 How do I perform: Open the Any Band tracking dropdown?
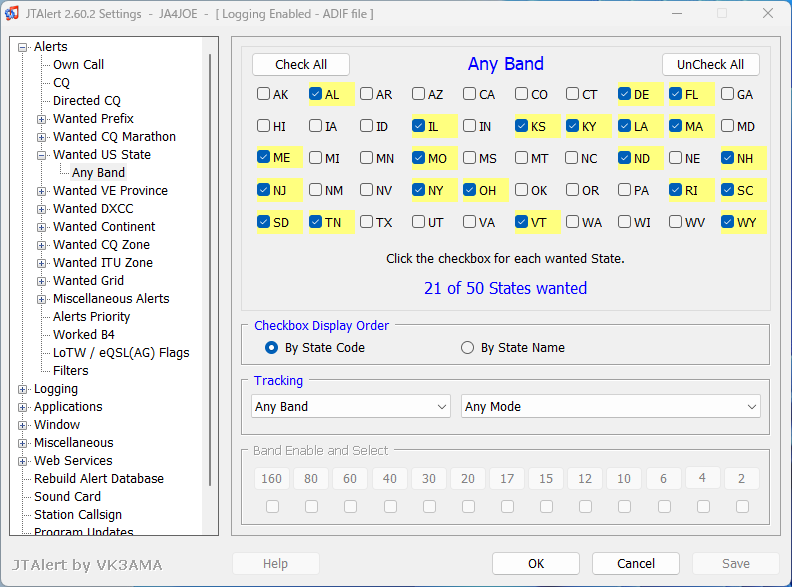[x=351, y=407]
